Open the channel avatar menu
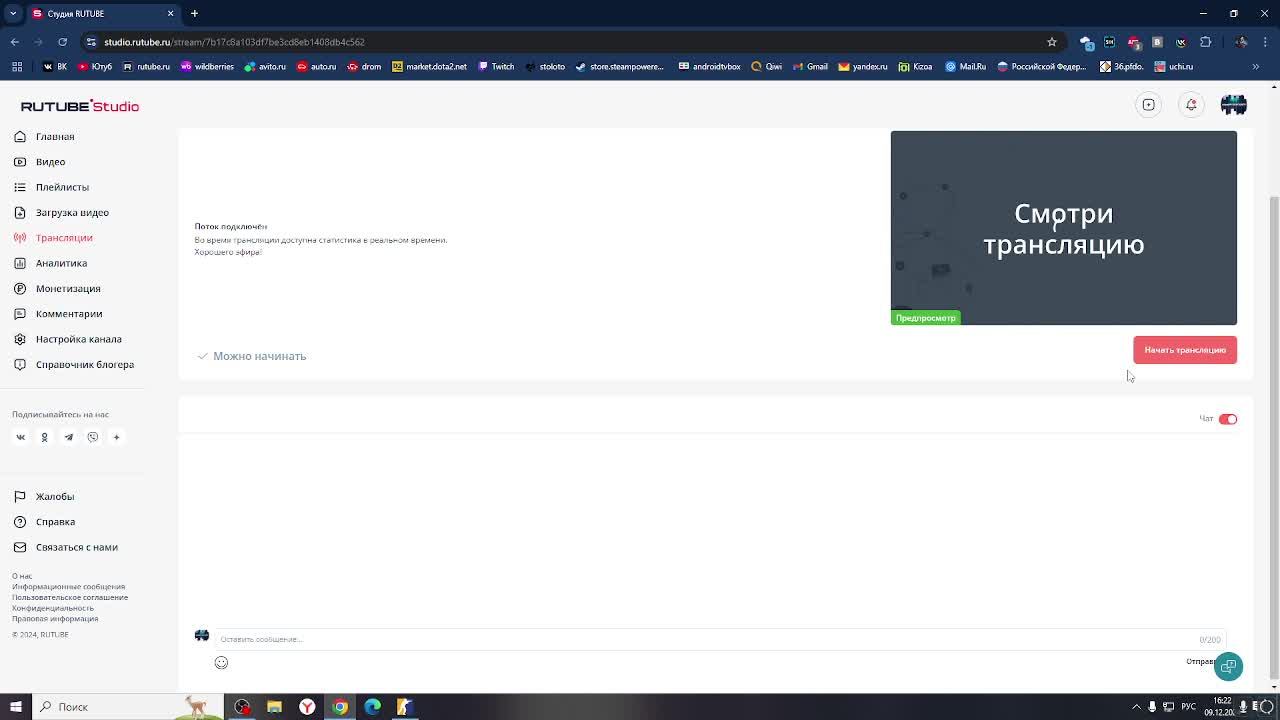Image resolution: width=1280 pixels, height=720 pixels. (x=1233, y=105)
